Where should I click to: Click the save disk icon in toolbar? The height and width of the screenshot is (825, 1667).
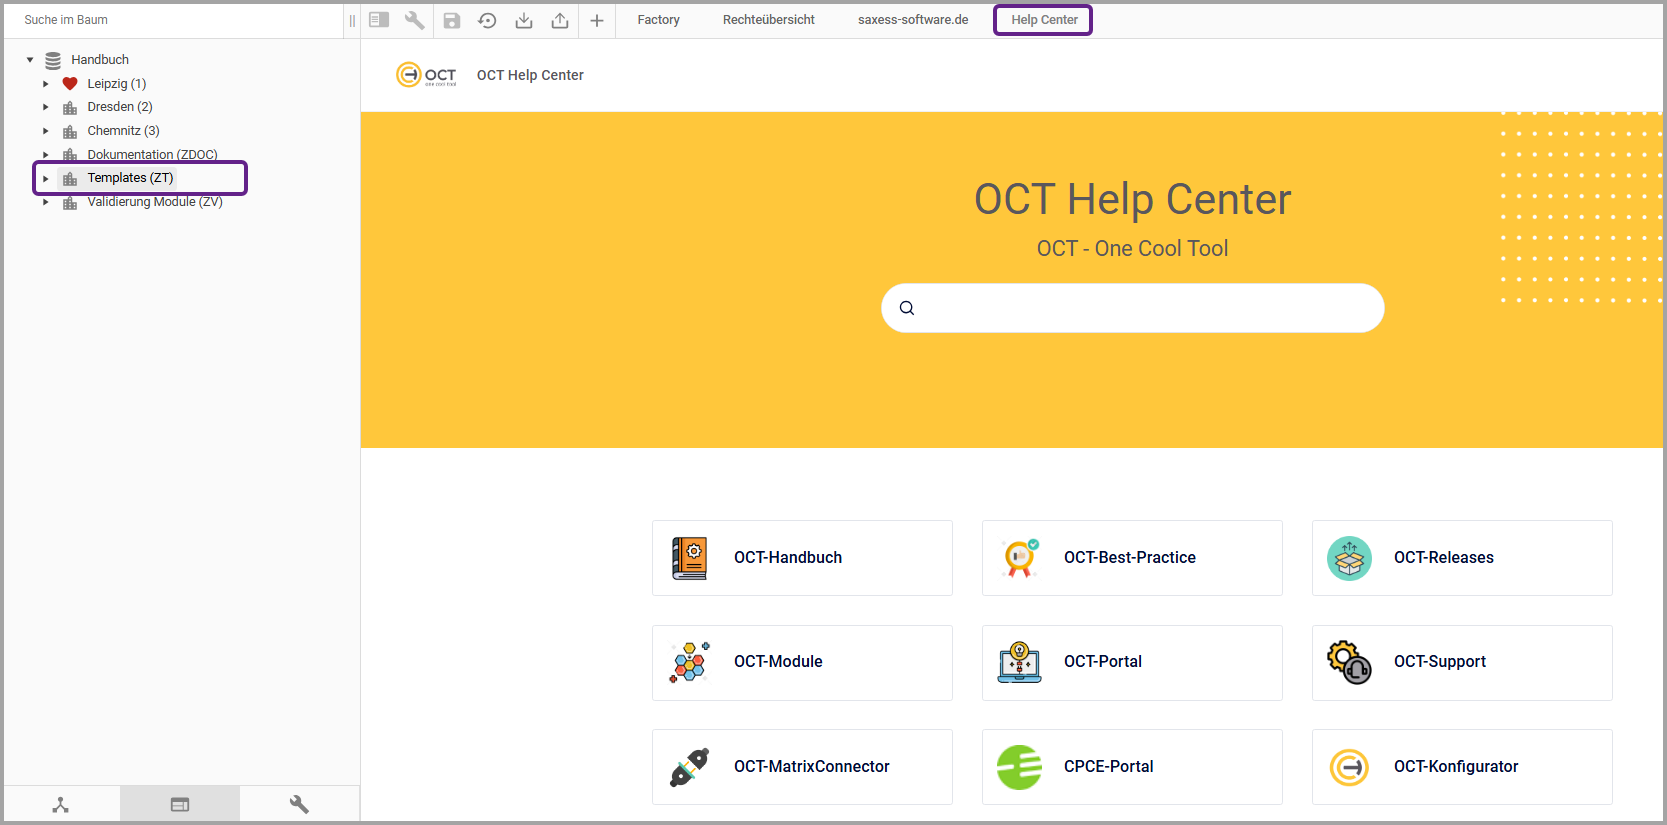tap(452, 20)
